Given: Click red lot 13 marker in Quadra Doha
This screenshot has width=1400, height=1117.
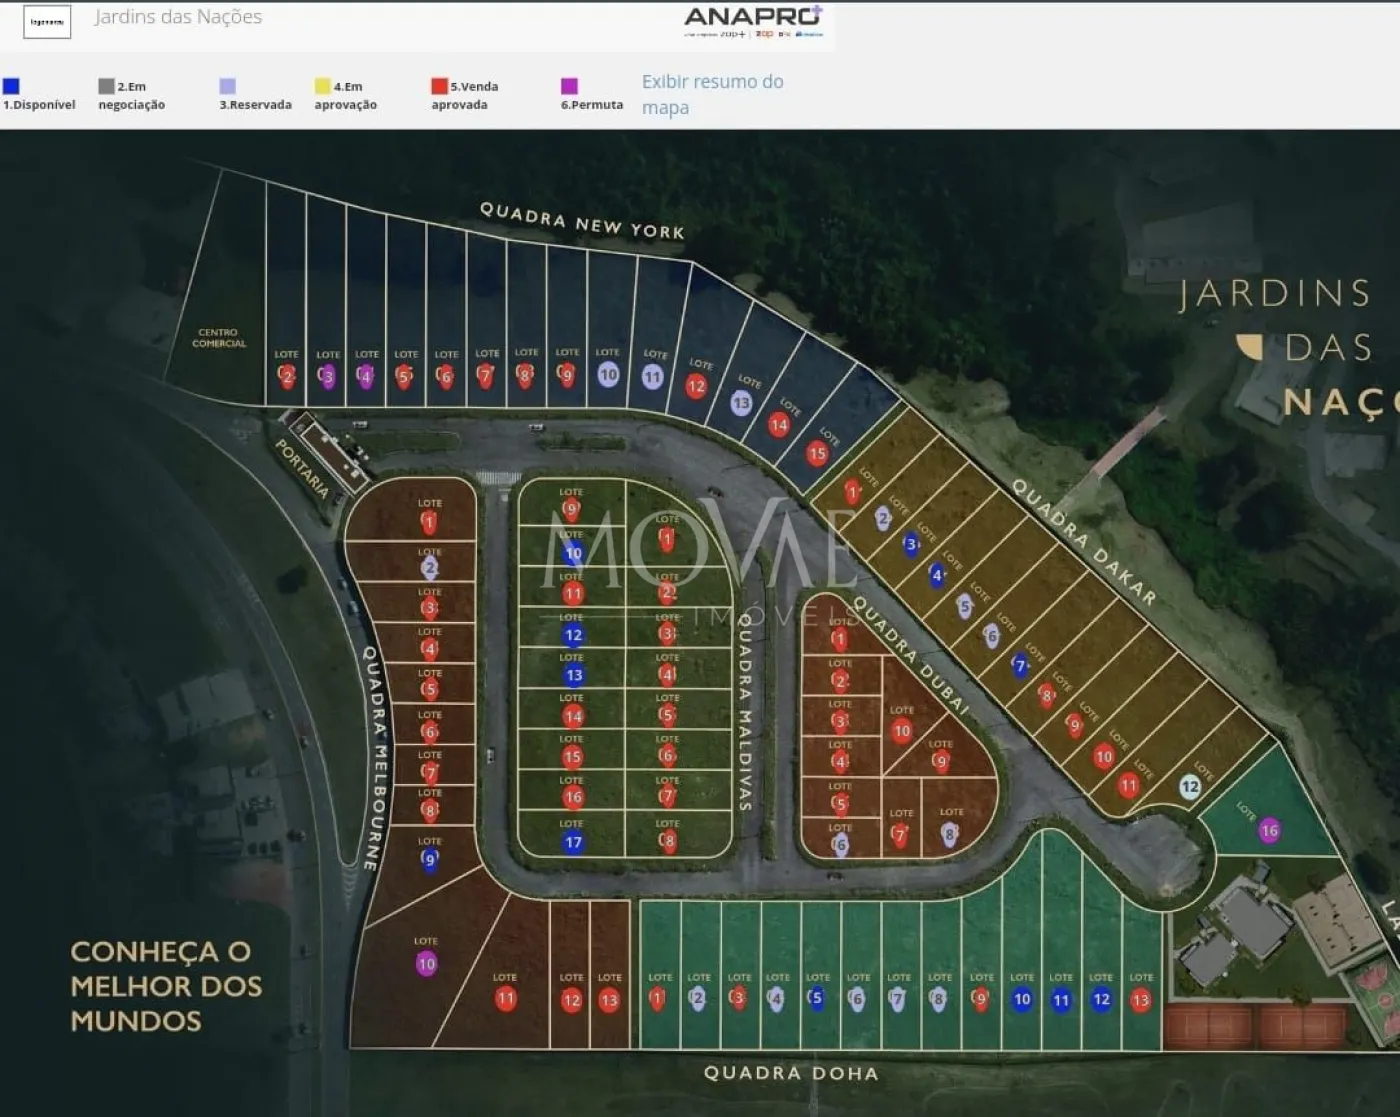Looking at the screenshot, I should click(1140, 1000).
